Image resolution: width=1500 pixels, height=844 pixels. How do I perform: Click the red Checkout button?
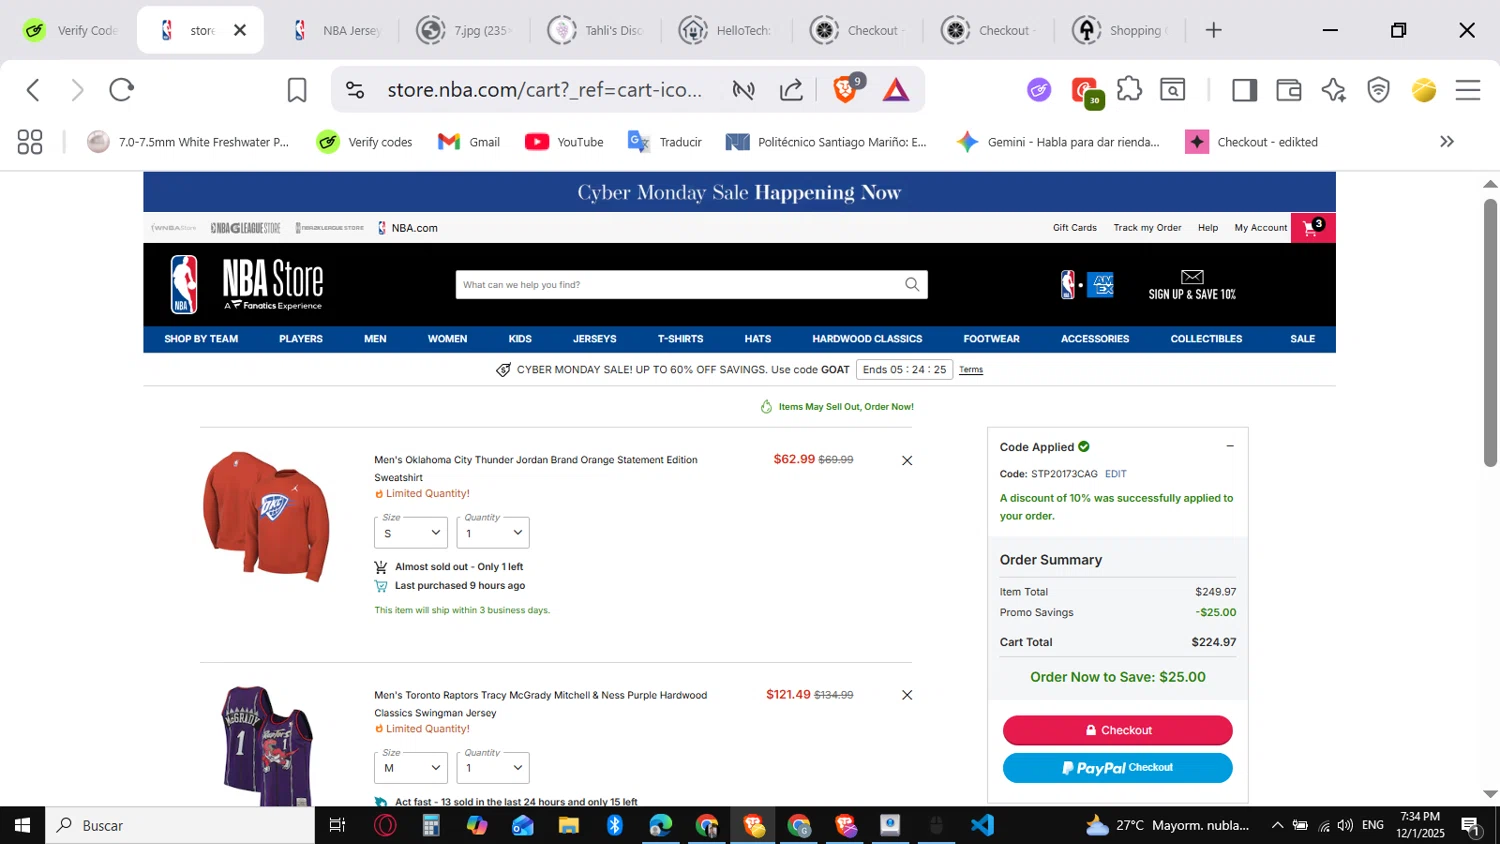[1117, 730]
